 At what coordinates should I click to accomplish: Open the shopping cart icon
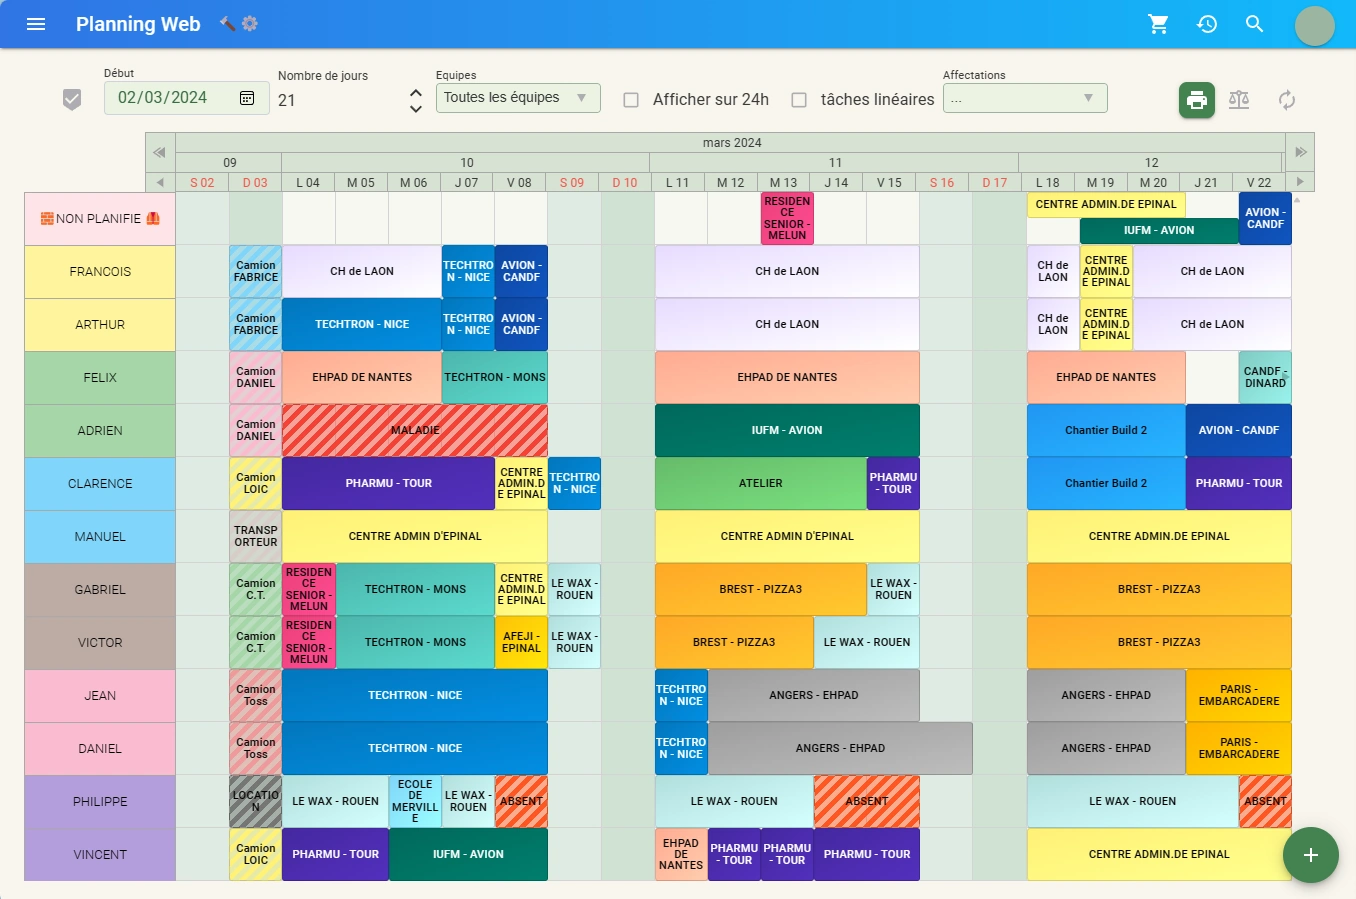[1159, 24]
